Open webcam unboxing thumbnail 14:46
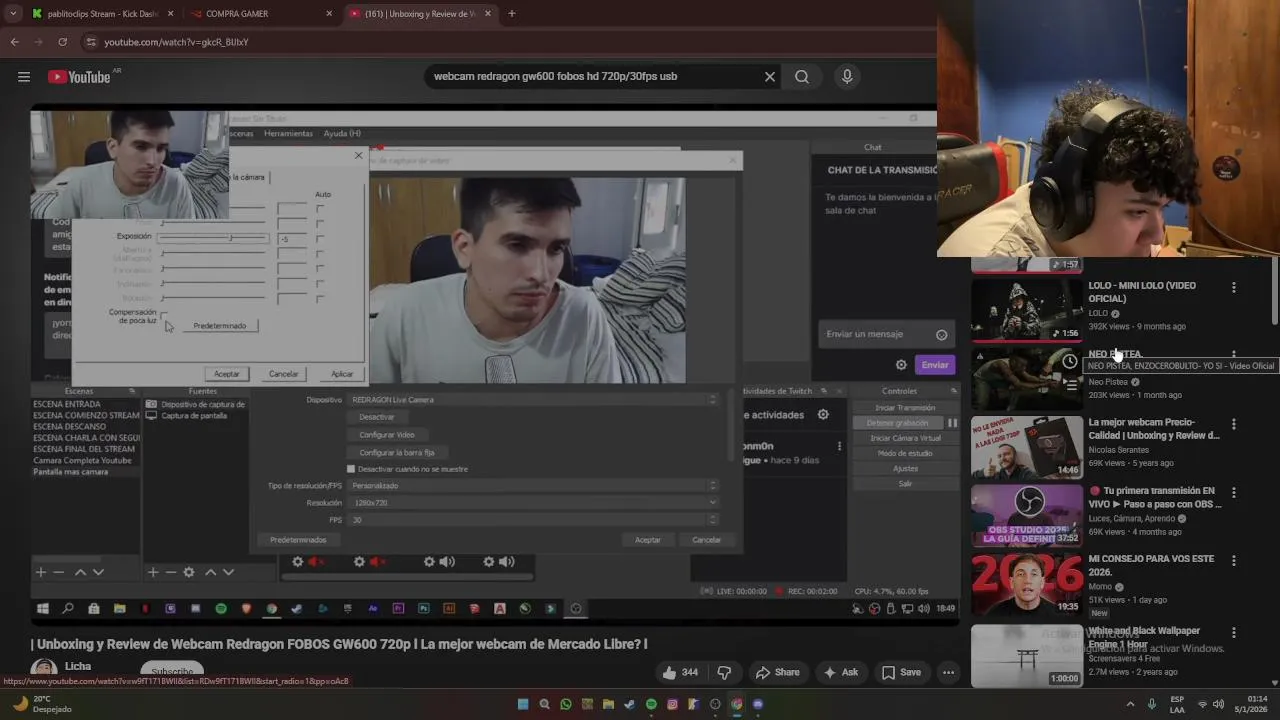 [1027, 447]
